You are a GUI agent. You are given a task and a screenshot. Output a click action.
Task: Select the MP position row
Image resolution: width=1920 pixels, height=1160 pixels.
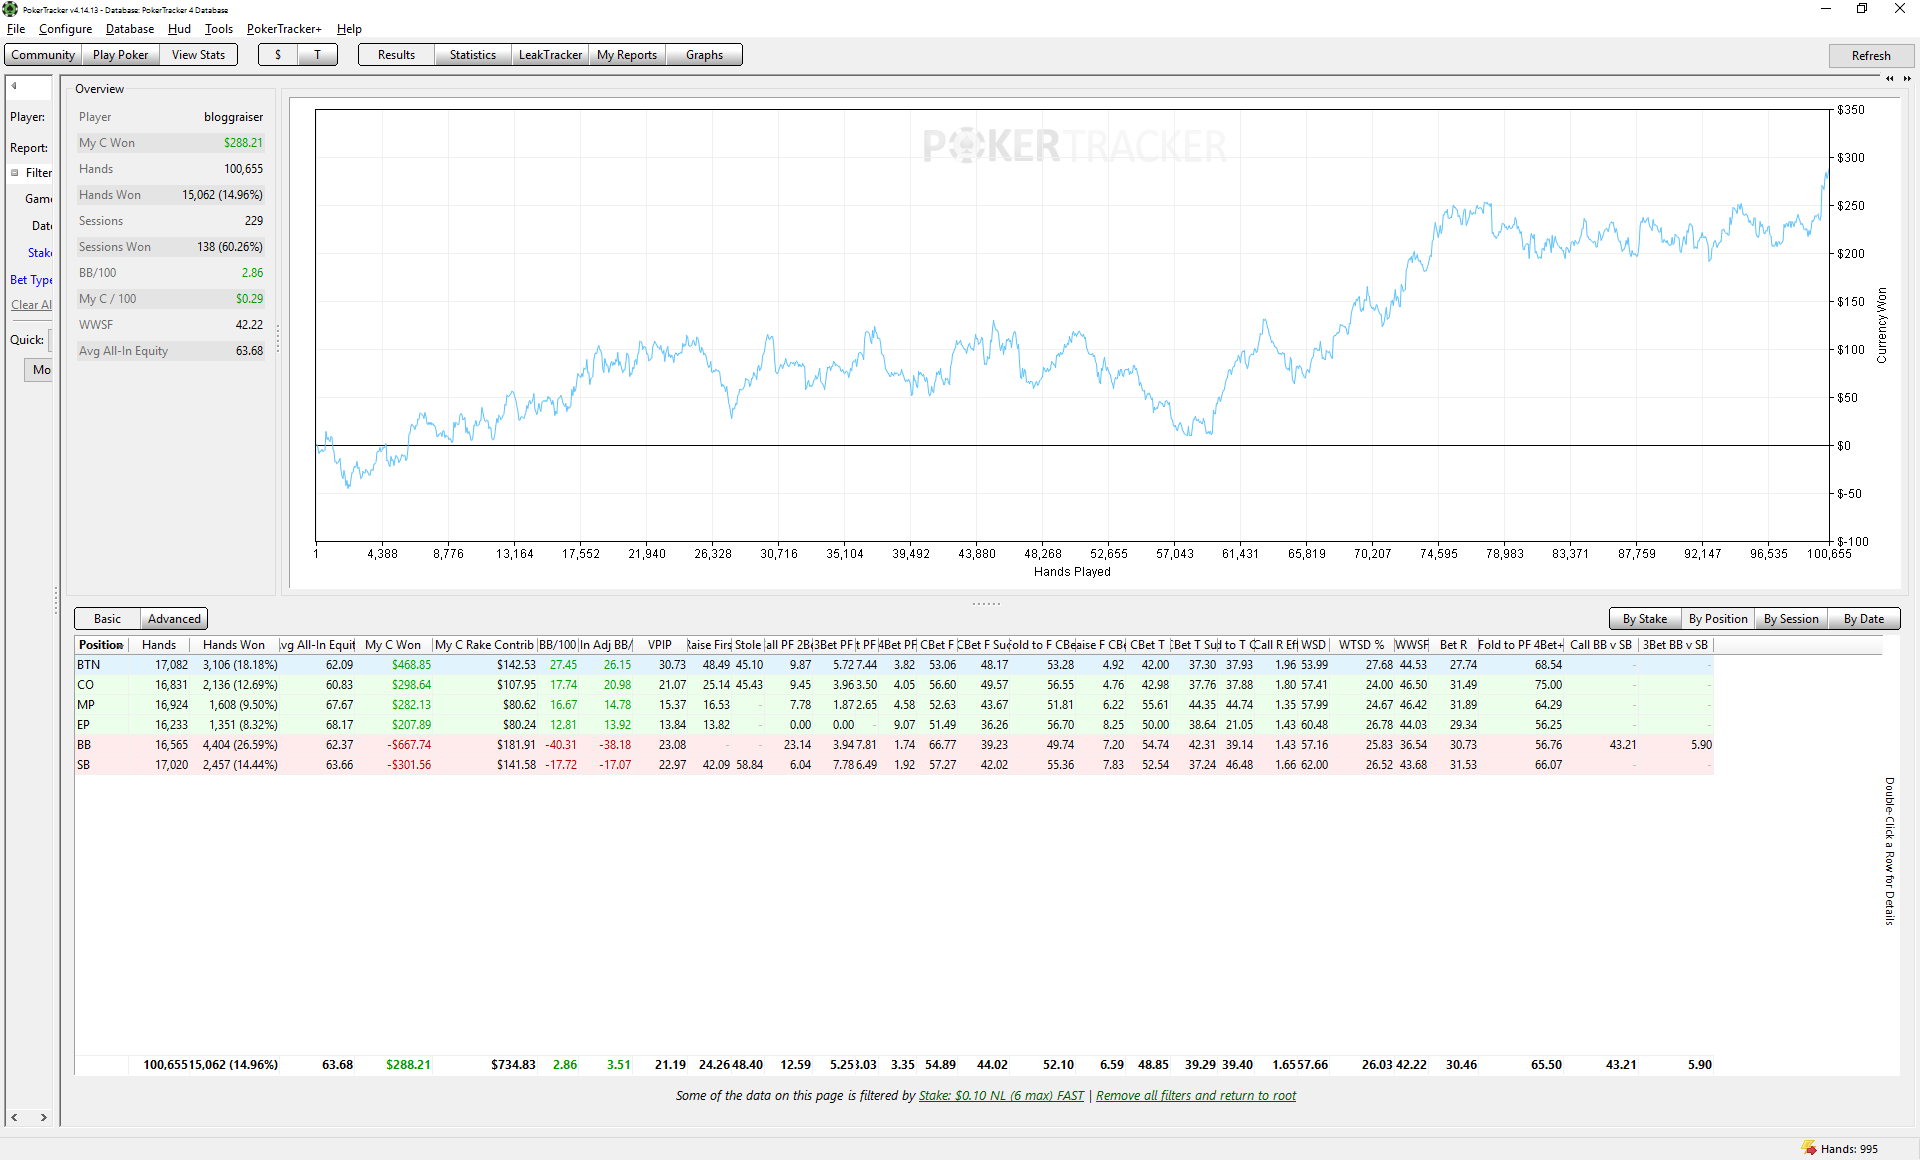pyautogui.click(x=894, y=705)
